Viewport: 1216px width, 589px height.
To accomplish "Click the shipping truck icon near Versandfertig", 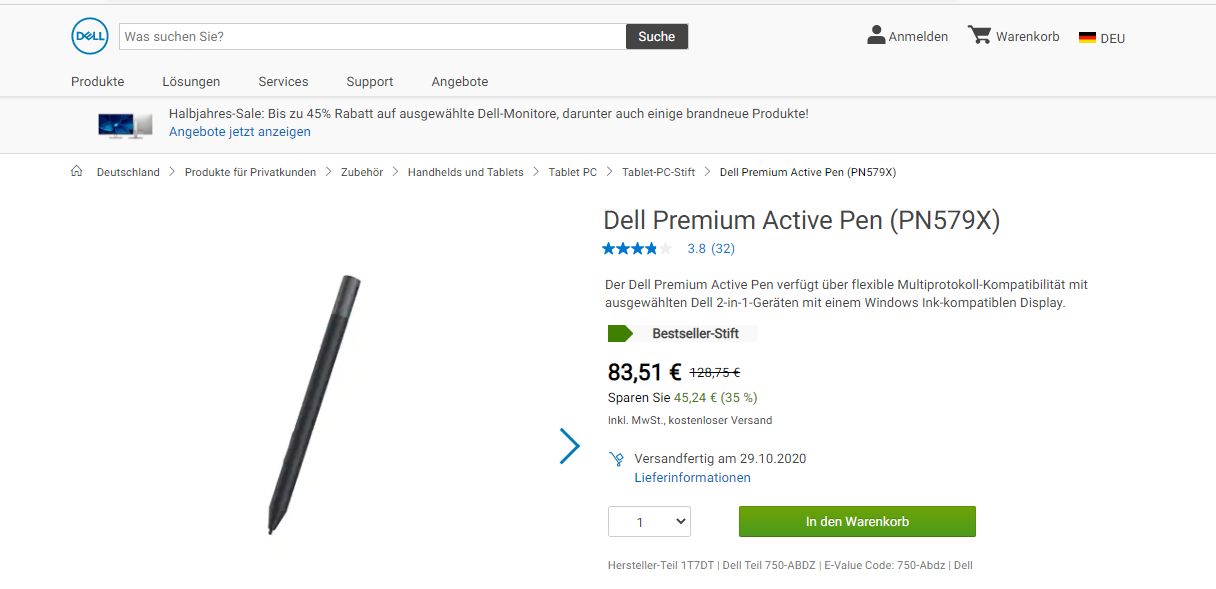I will tap(615, 458).
